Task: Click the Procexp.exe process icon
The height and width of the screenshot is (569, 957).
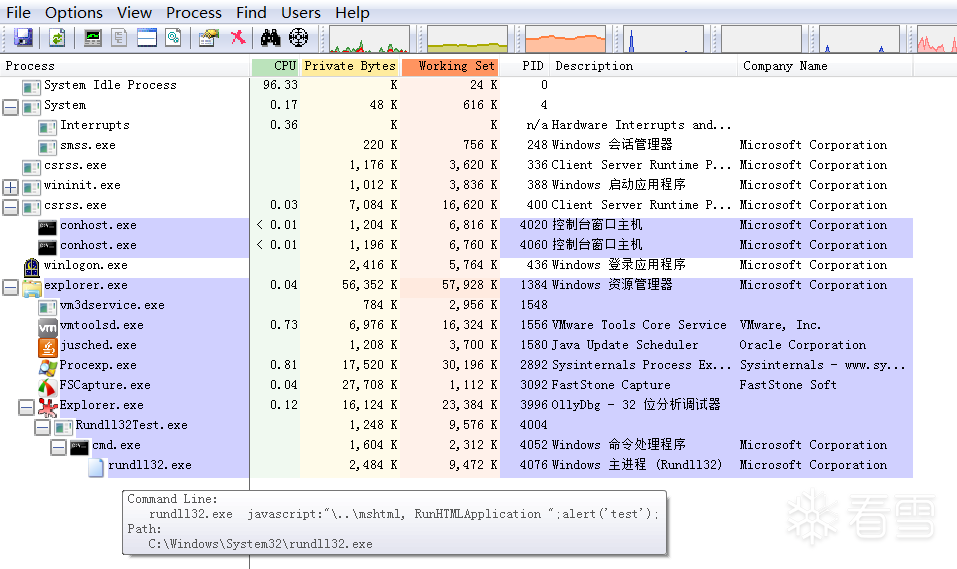Action: coord(48,368)
